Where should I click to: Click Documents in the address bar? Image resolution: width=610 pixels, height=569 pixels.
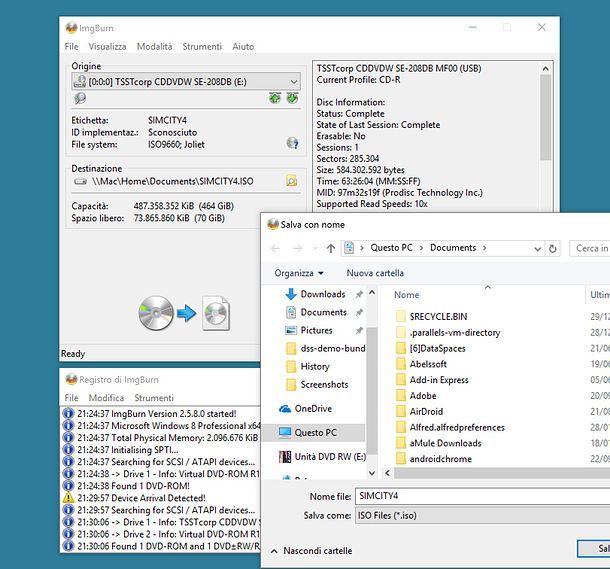pyautogui.click(x=453, y=248)
